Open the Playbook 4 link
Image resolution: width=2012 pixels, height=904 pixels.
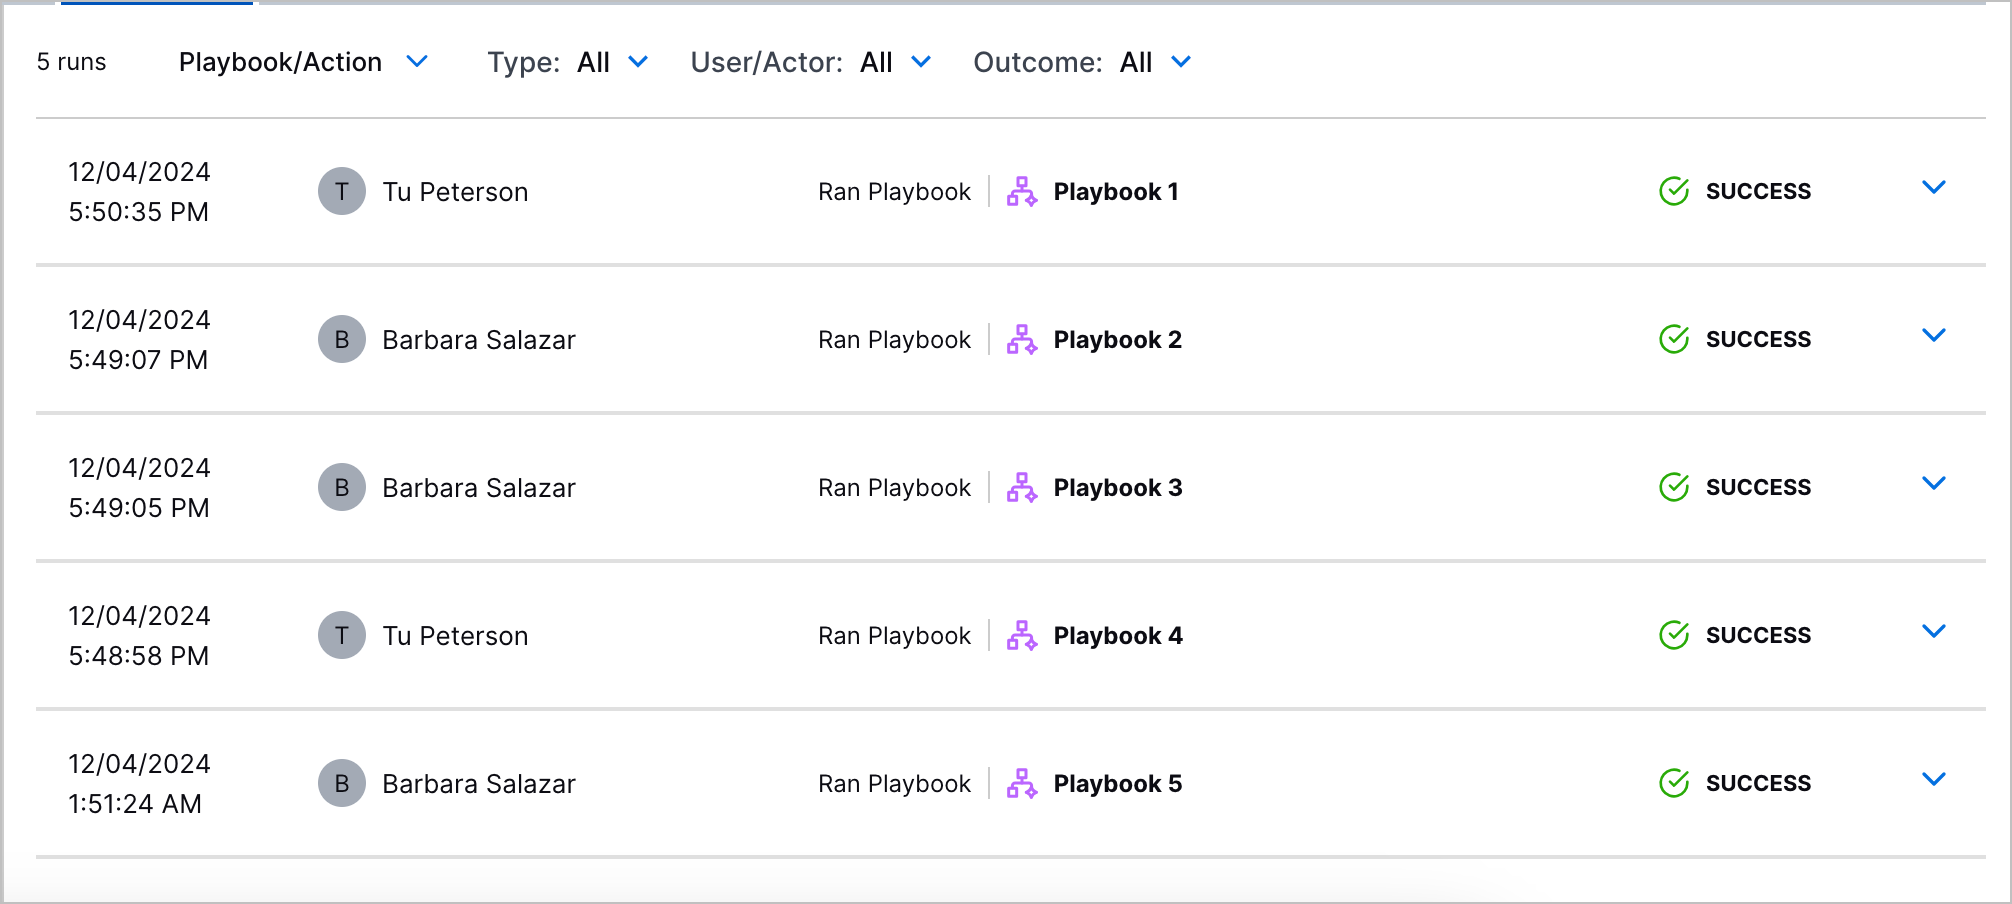(x=1118, y=635)
